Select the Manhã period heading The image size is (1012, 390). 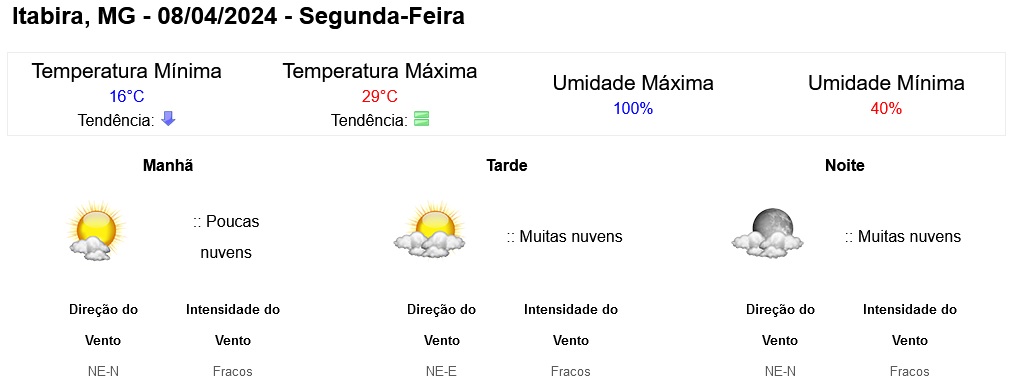click(x=168, y=165)
